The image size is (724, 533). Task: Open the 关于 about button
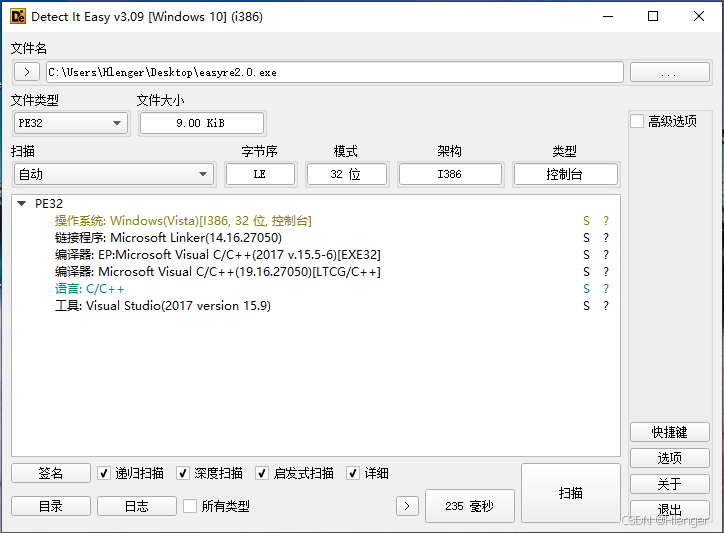coord(670,484)
